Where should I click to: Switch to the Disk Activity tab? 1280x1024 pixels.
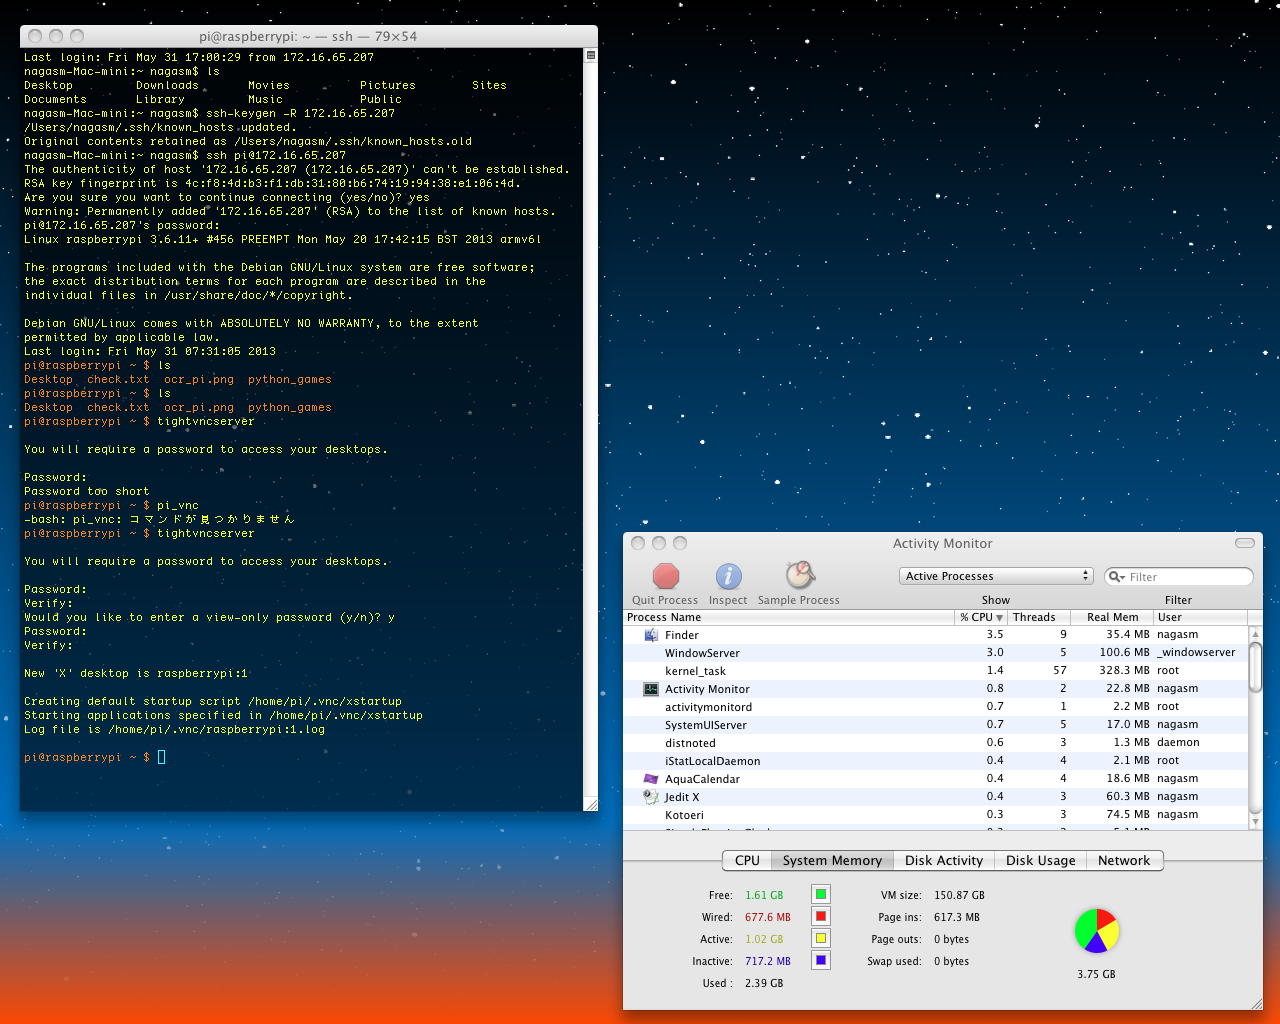pos(943,861)
